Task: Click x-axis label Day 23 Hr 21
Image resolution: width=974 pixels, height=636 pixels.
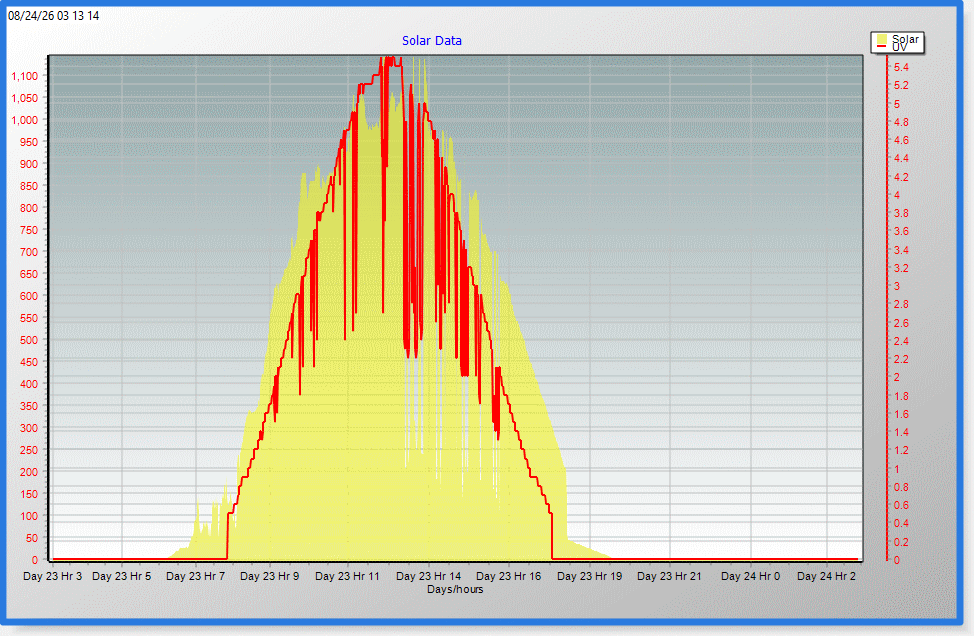Action: click(x=669, y=576)
